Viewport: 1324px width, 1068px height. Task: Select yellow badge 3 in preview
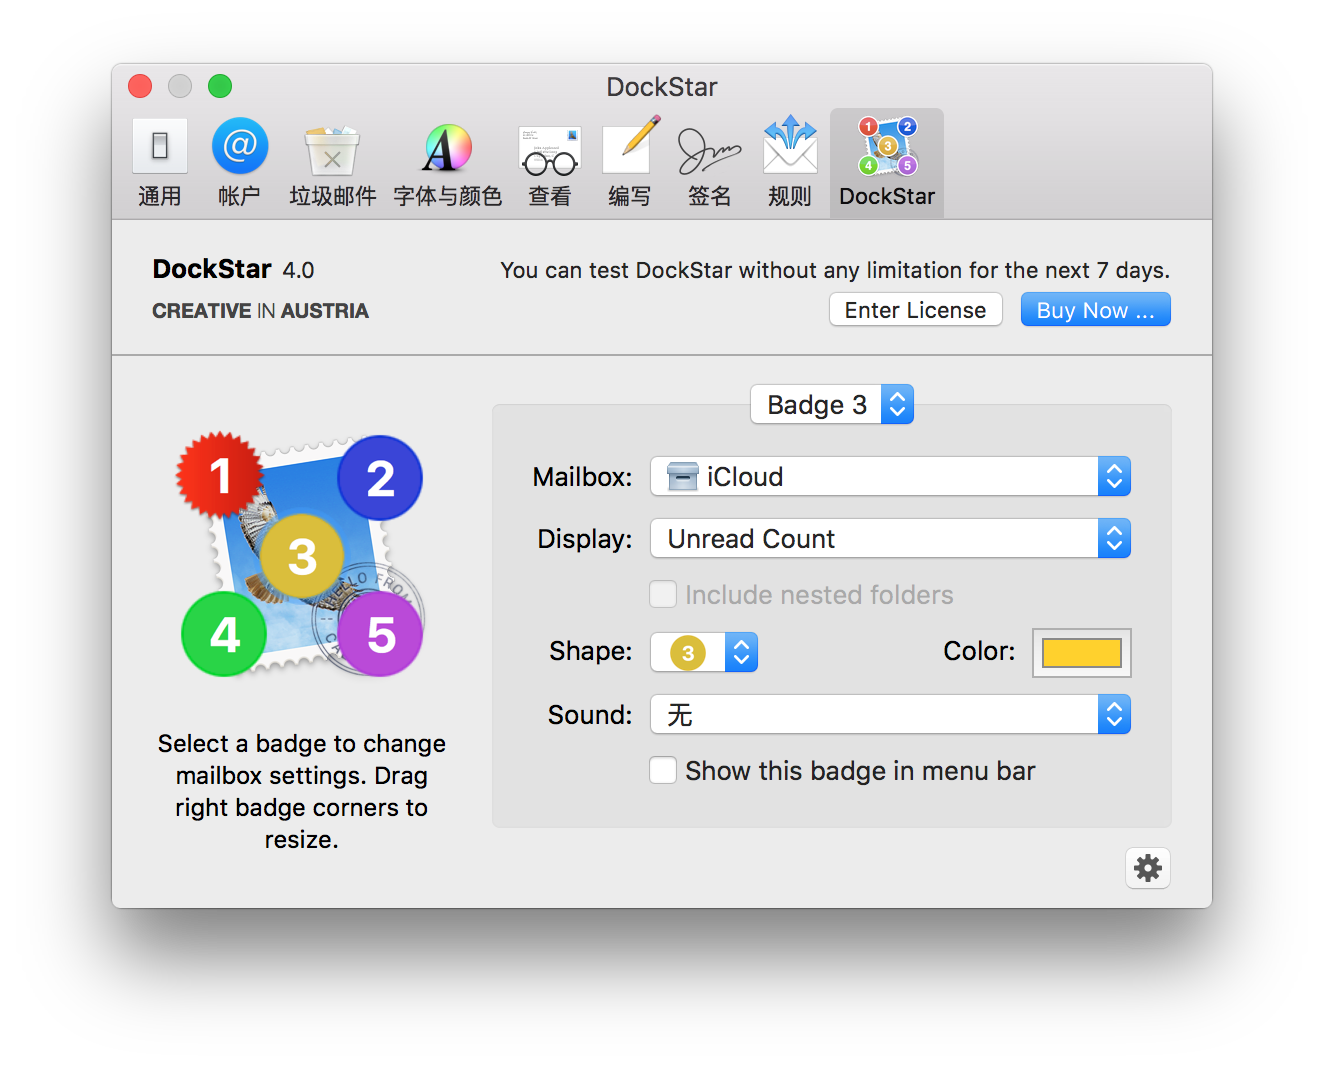(x=302, y=556)
